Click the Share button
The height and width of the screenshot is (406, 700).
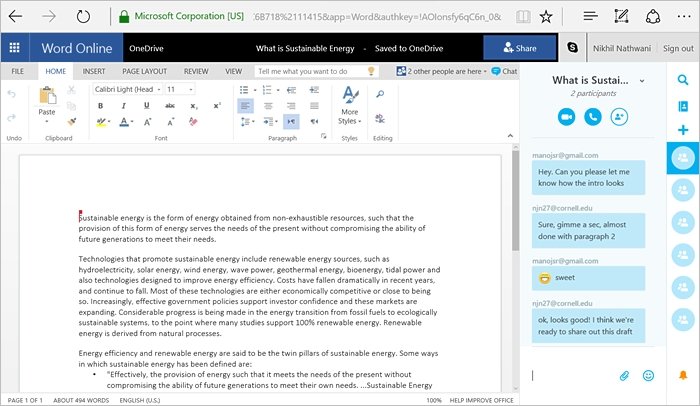[520, 48]
